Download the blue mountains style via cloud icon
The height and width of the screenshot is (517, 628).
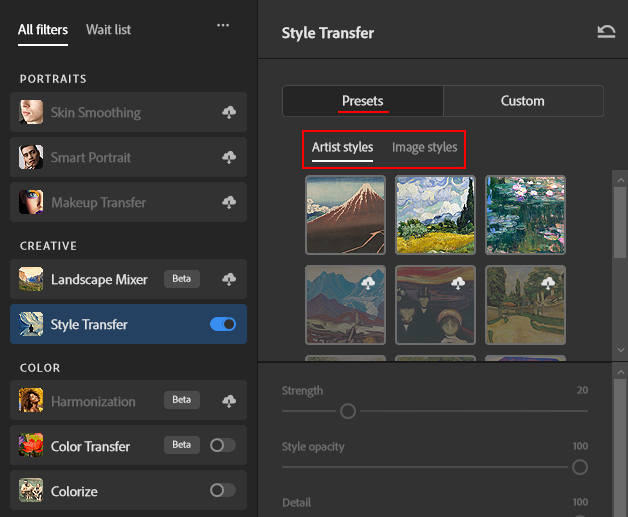click(x=368, y=283)
